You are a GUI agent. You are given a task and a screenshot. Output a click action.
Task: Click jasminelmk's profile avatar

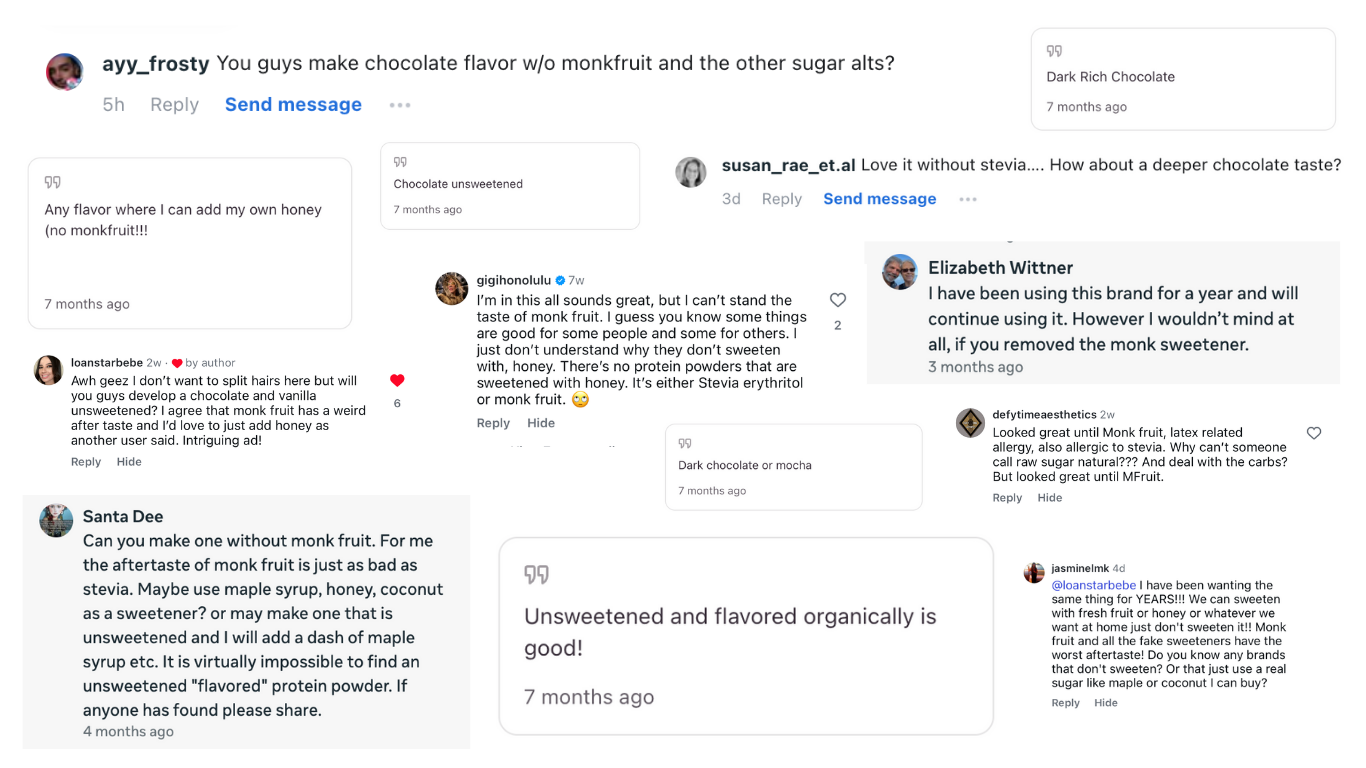pyautogui.click(x=1034, y=572)
